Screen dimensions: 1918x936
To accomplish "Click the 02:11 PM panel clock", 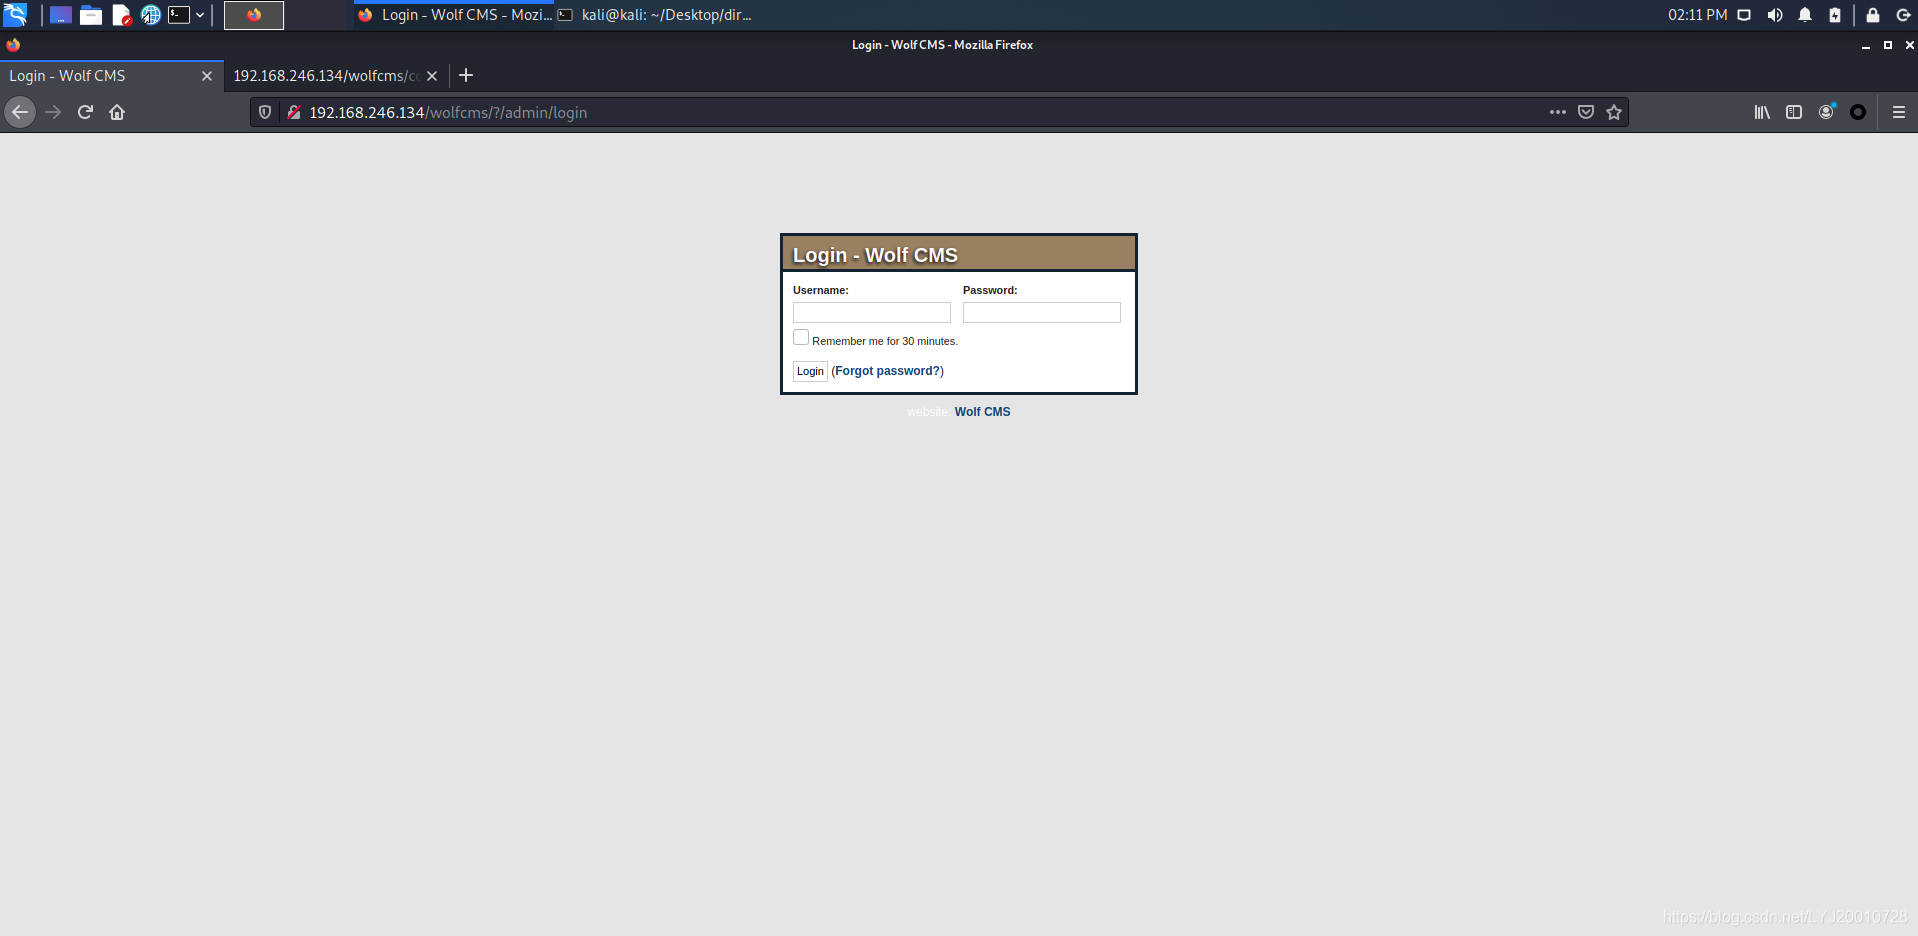I will point(1697,15).
